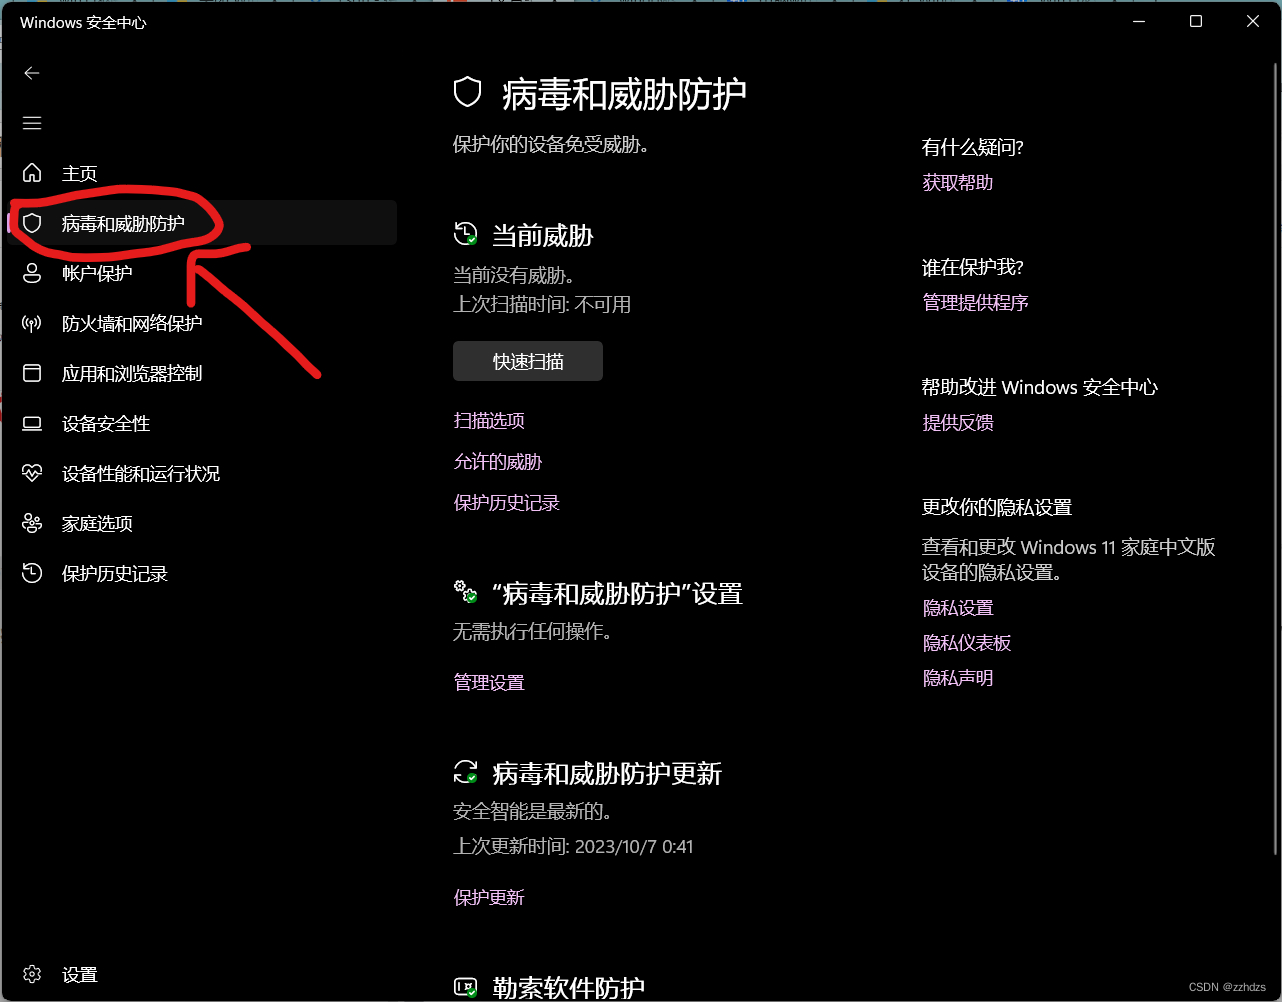
Task: Click the refresh icon beside 病毒和威胁防护更新
Action: (x=466, y=772)
